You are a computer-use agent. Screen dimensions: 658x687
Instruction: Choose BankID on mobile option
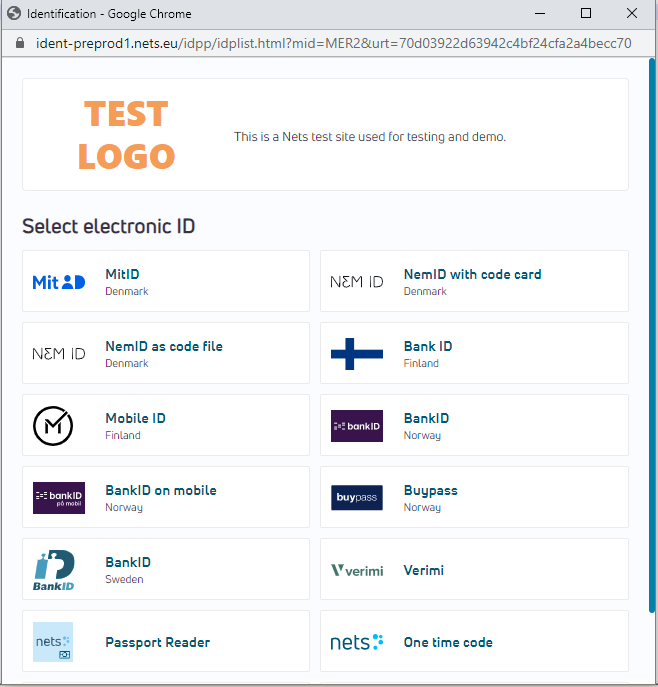(x=166, y=497)
